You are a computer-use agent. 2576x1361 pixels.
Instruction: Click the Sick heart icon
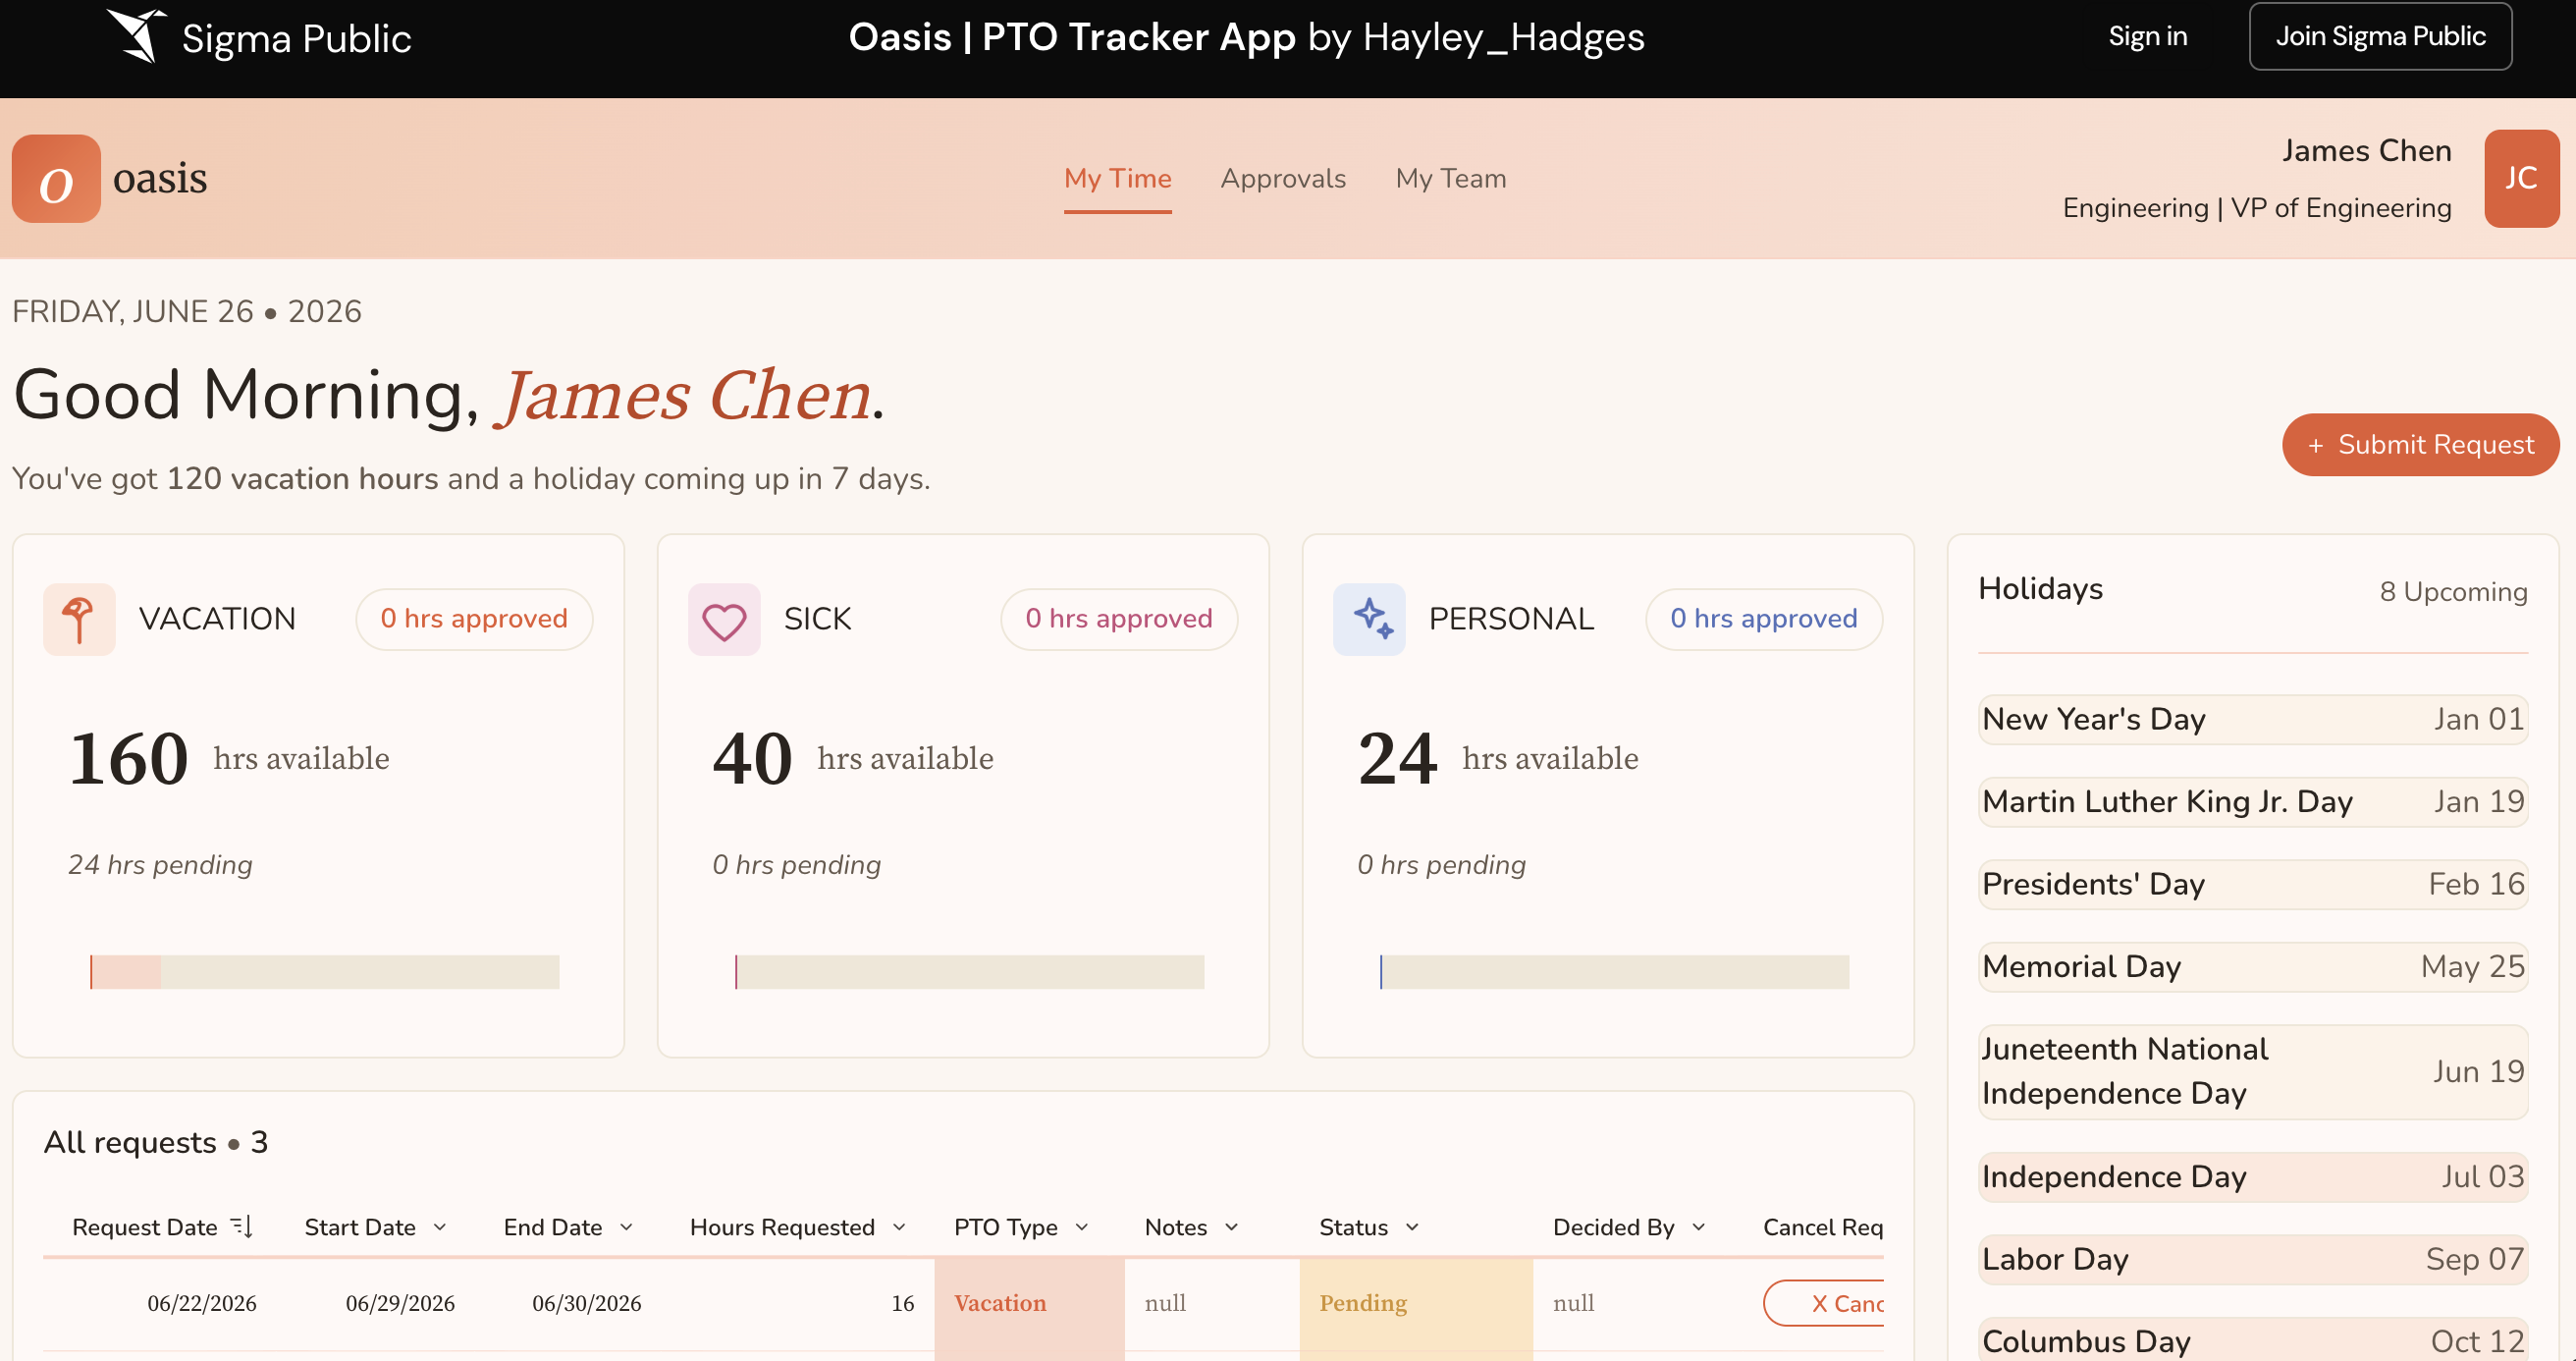click(x=724, y=619)
